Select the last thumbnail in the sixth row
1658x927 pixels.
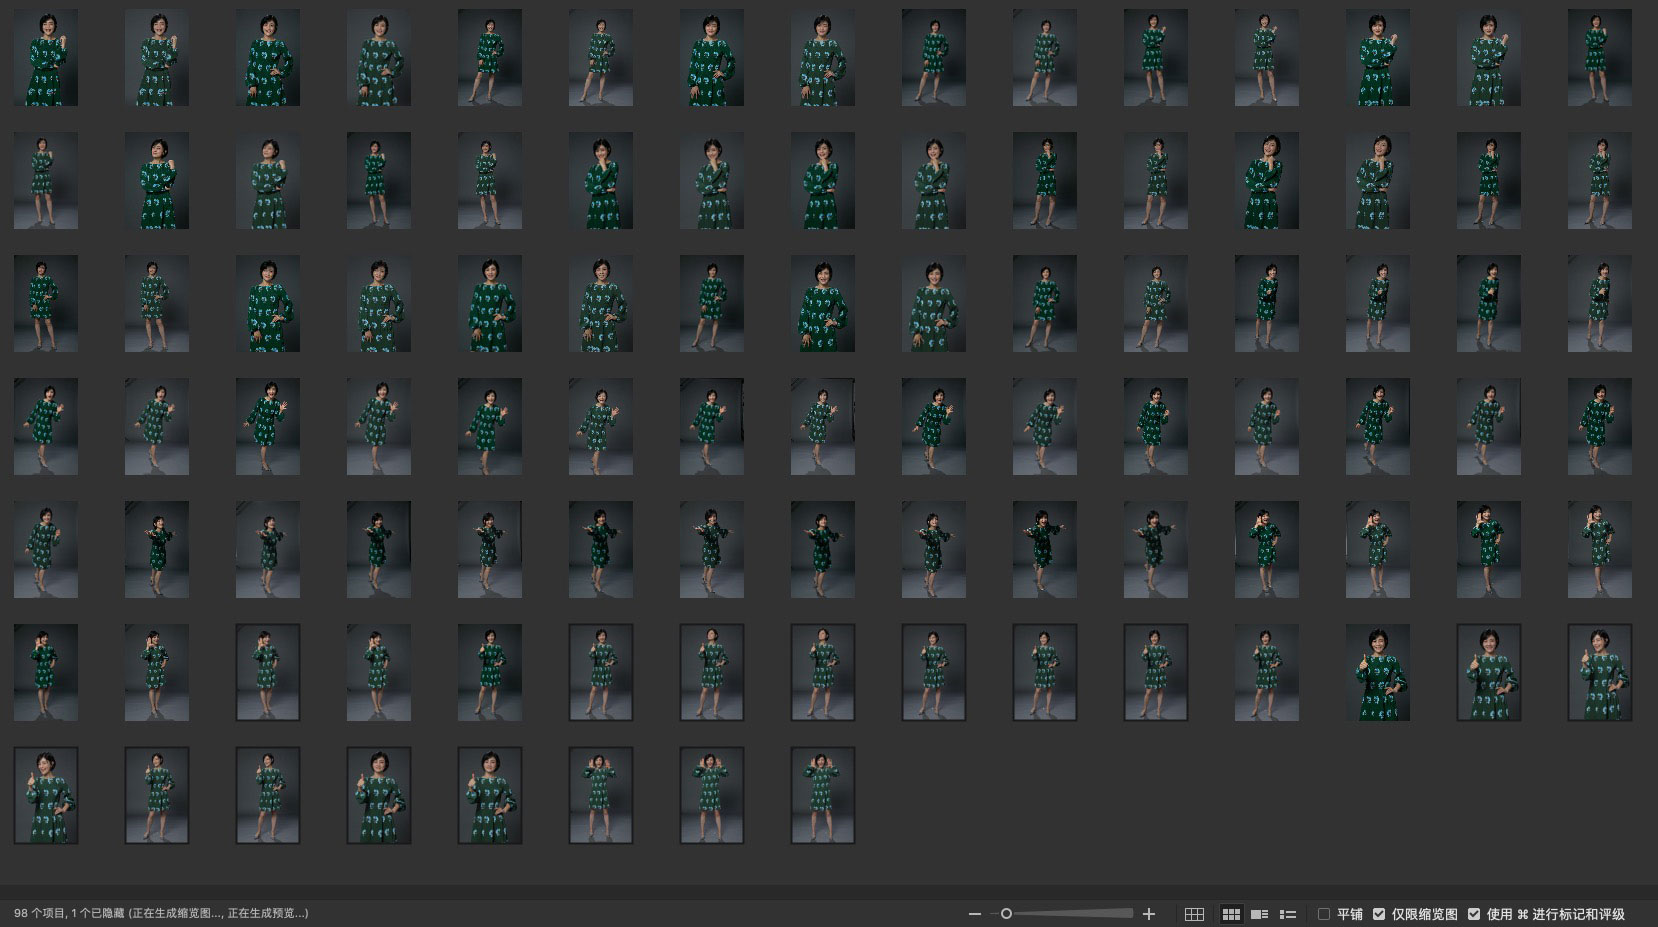tap(1600, 673)
